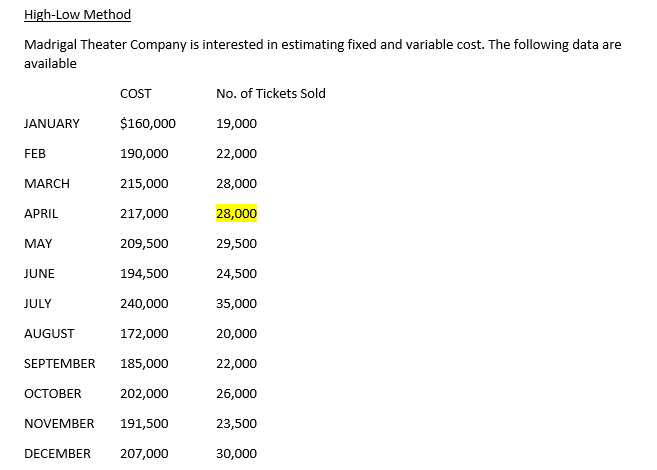
Task: Click November's 23,500 tickets value
Action: click(236, 424)
